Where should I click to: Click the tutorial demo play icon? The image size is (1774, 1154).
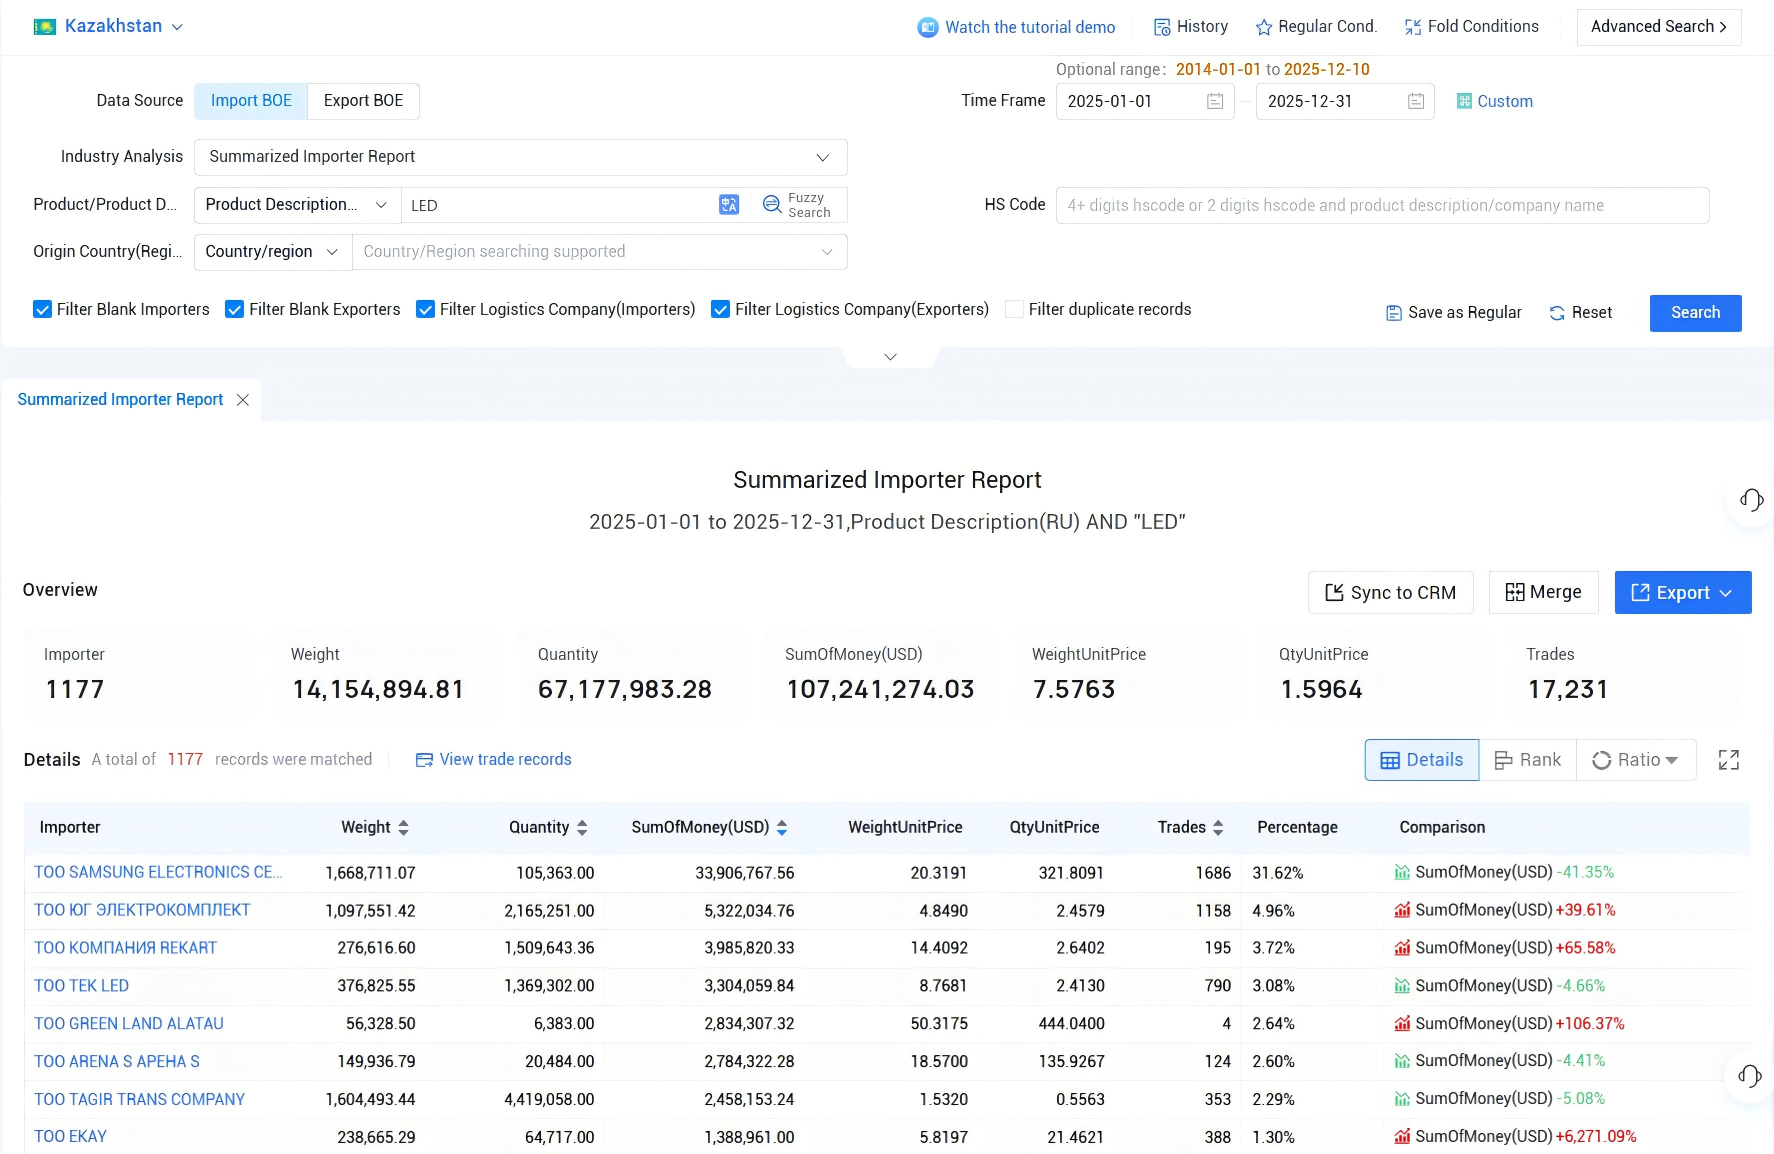pyautogui.click(x=928, y=27)
